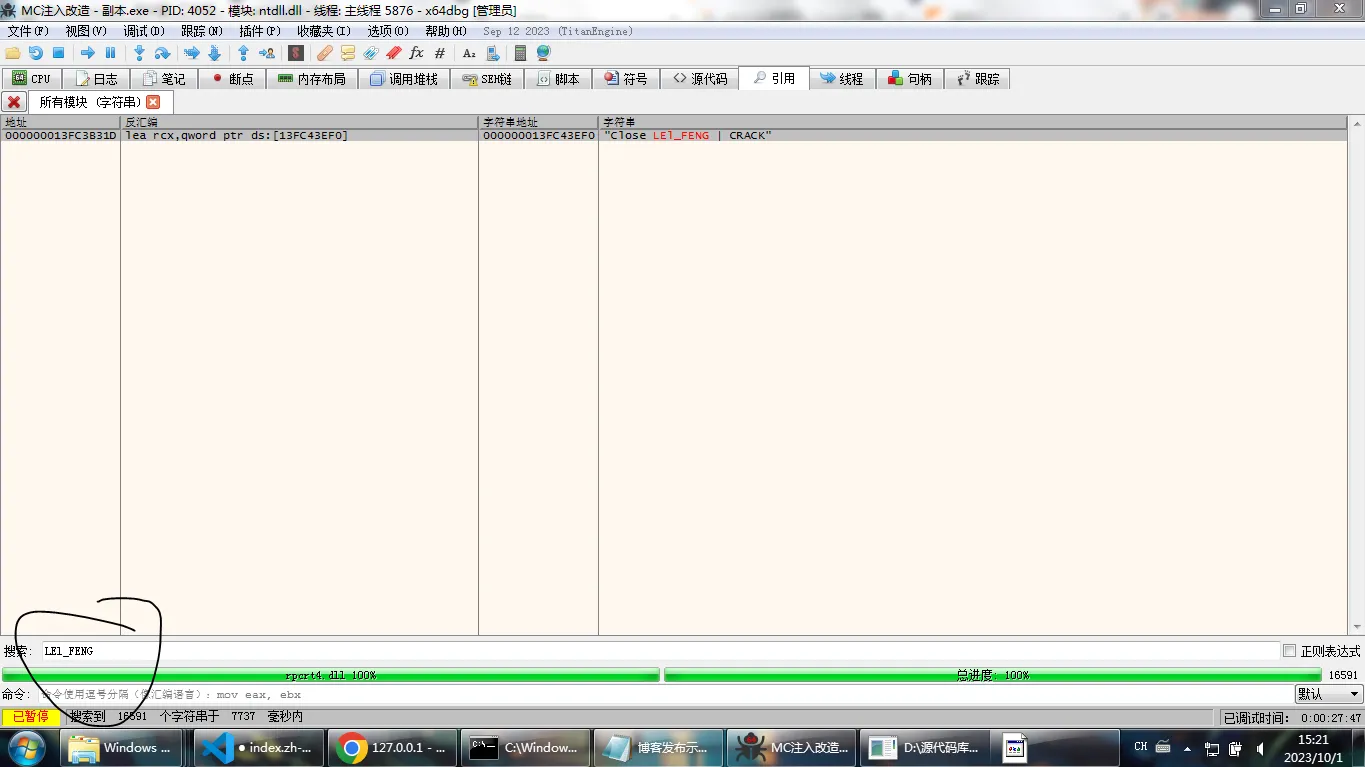Click the Step Over toolbar icon
The height and width of the screenshot is (767, 1365).
pos(162,53)
